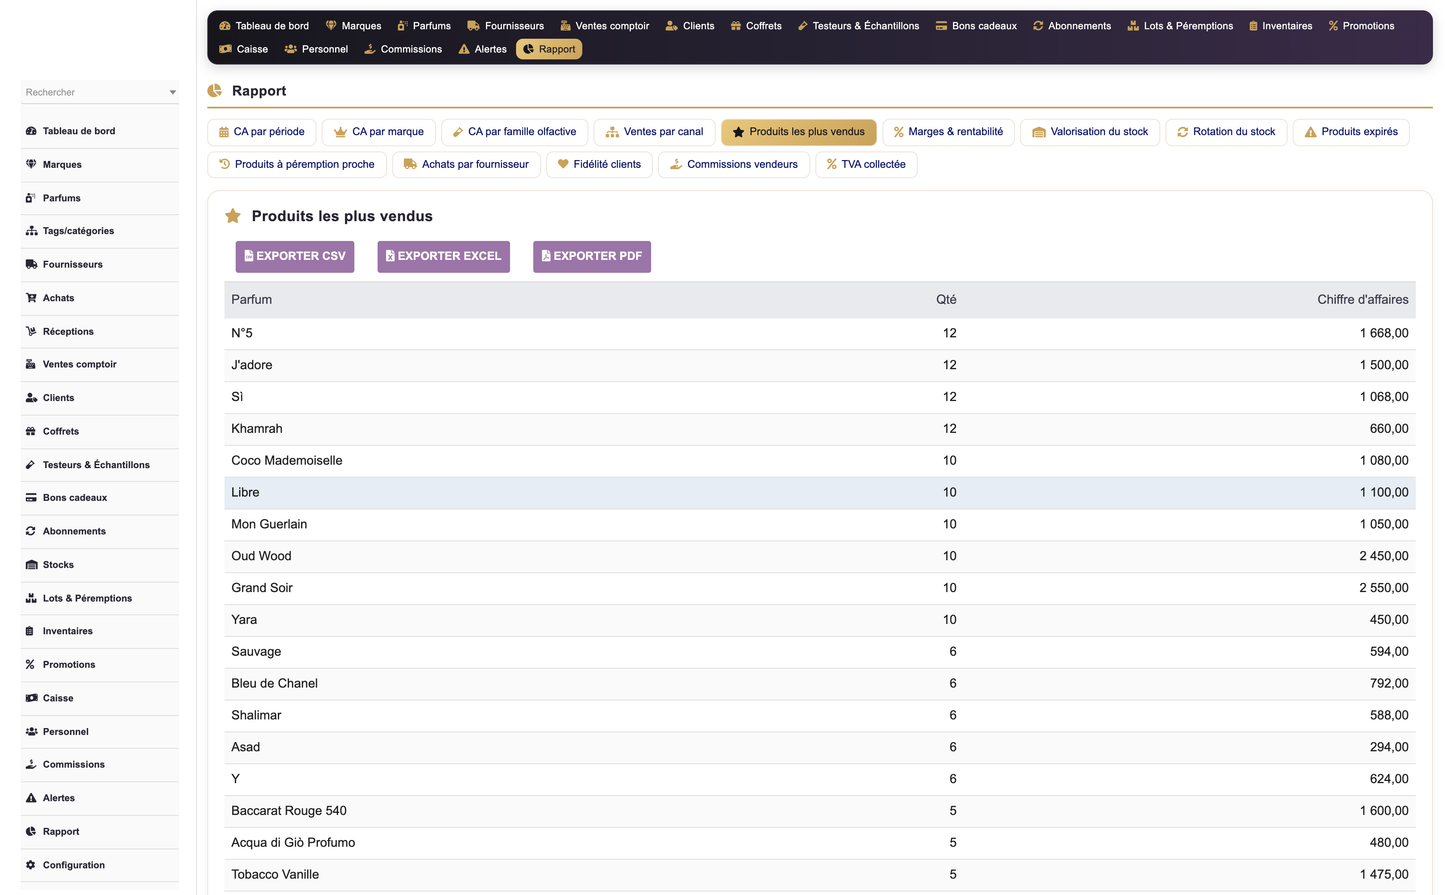Click the Réceptions icon in the sidebar
The image size is (1445, 895).
31,331
